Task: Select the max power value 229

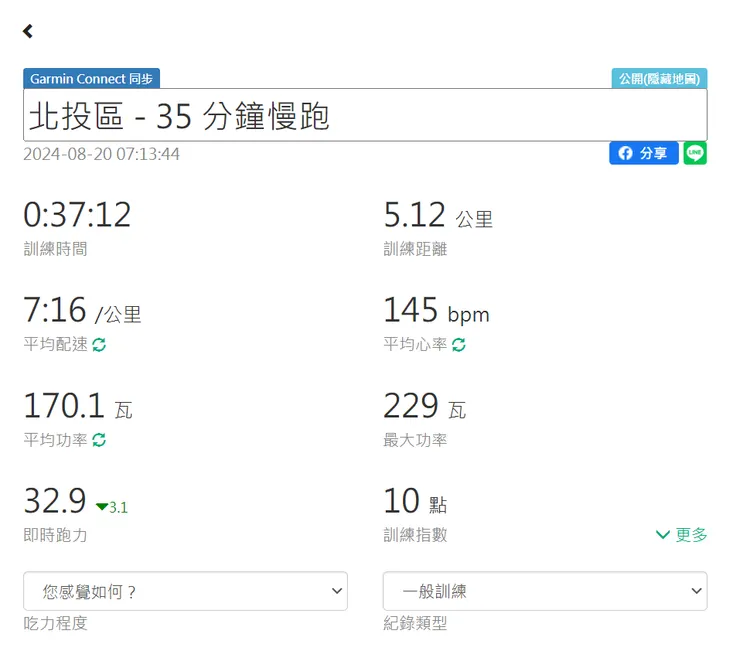Action: [411, 406]
